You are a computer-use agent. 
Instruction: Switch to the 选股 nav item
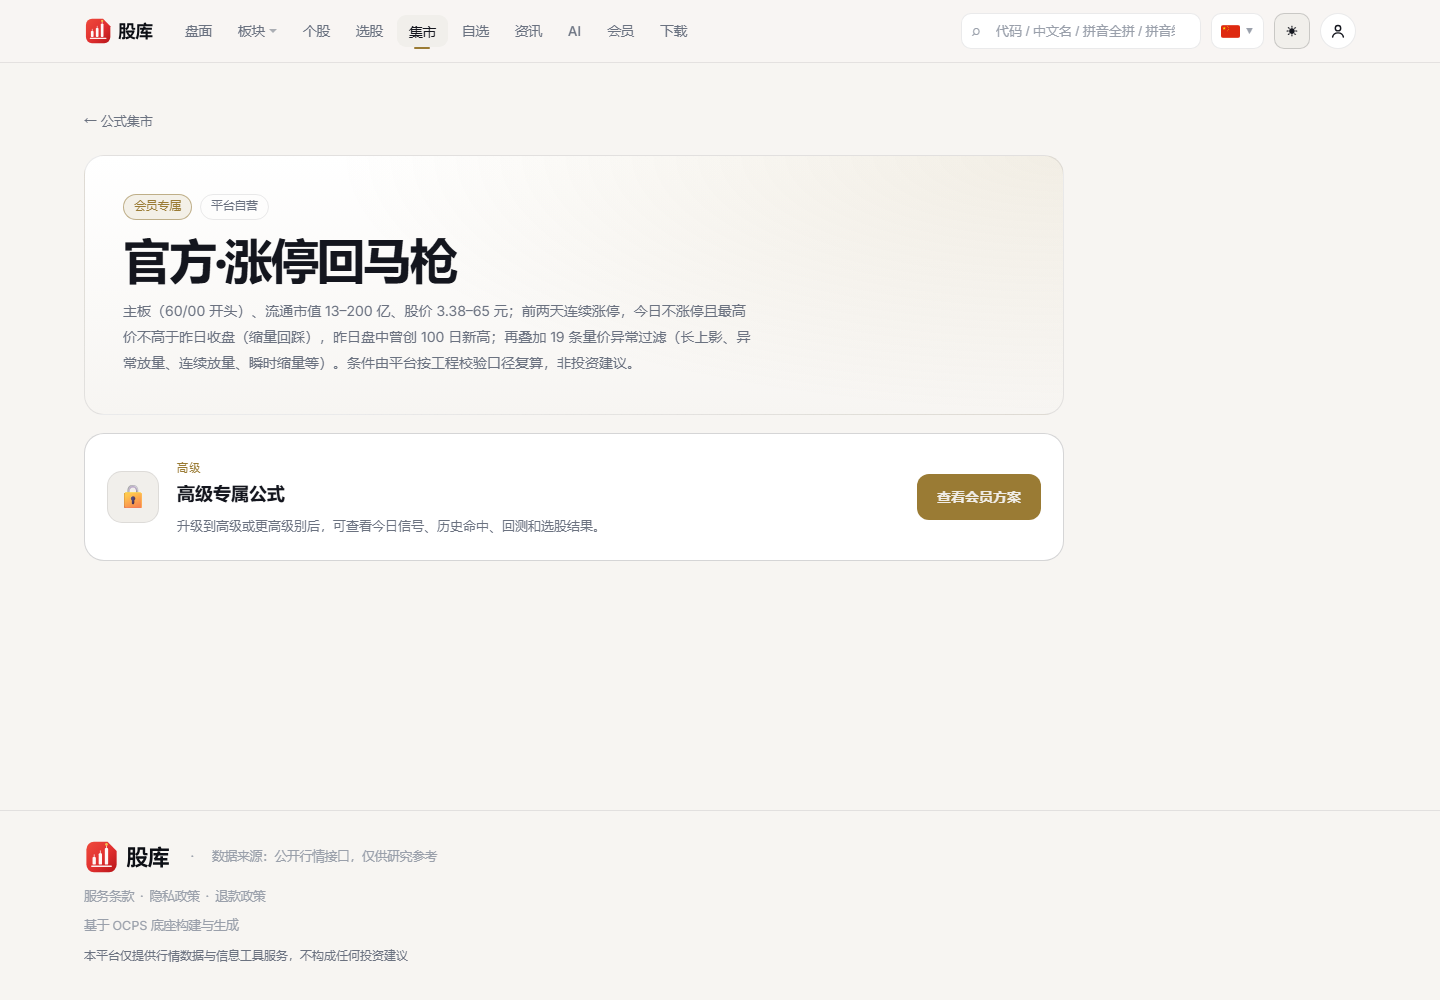[x=370, y=31]
